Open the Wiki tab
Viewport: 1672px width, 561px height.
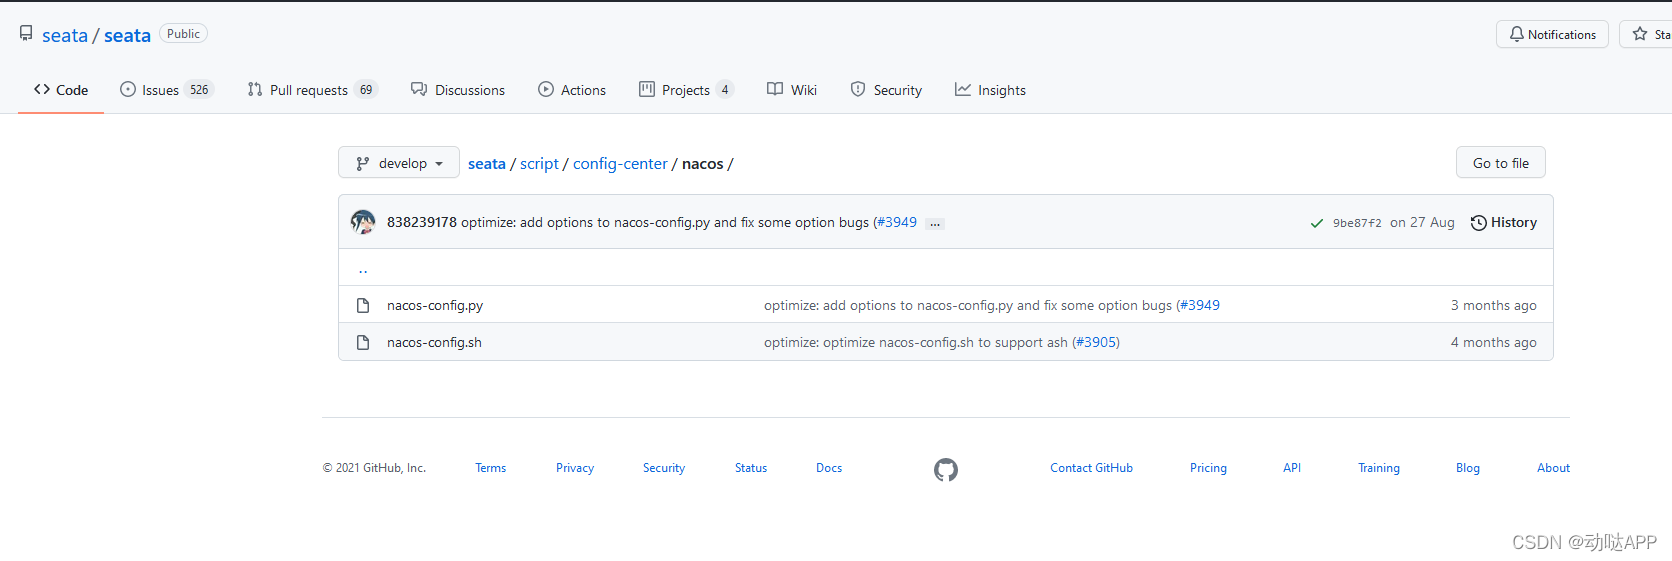click(792, 90)
